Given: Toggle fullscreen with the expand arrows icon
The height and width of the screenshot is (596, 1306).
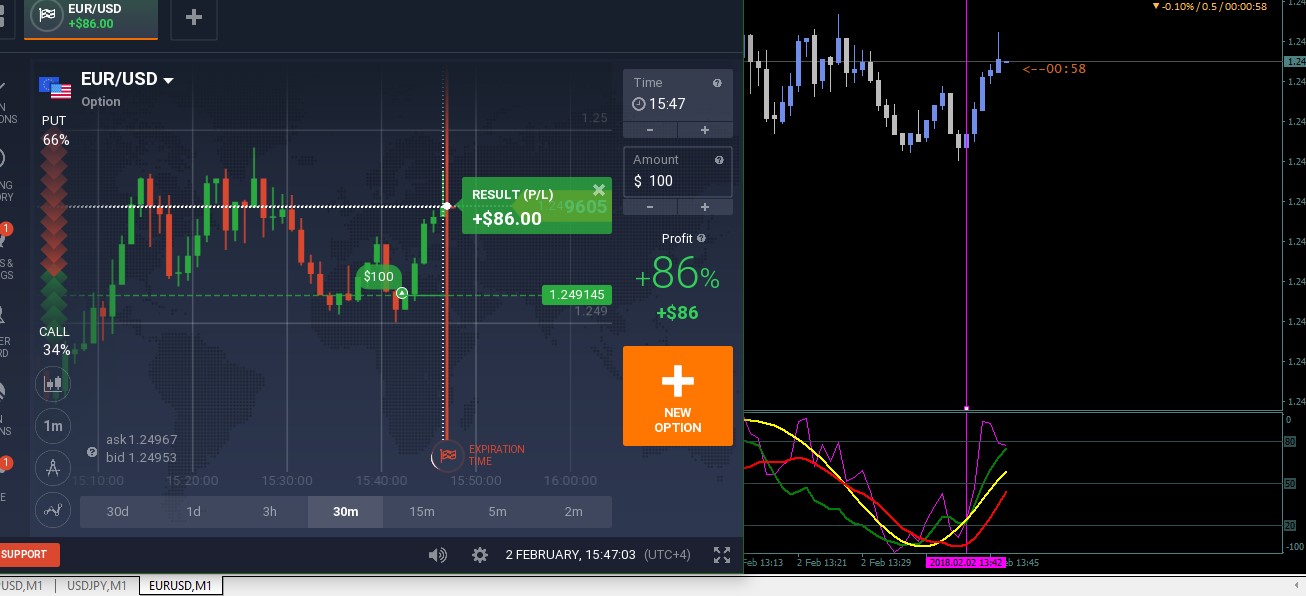Looking at the screenshot, I should tap(722, 555).
